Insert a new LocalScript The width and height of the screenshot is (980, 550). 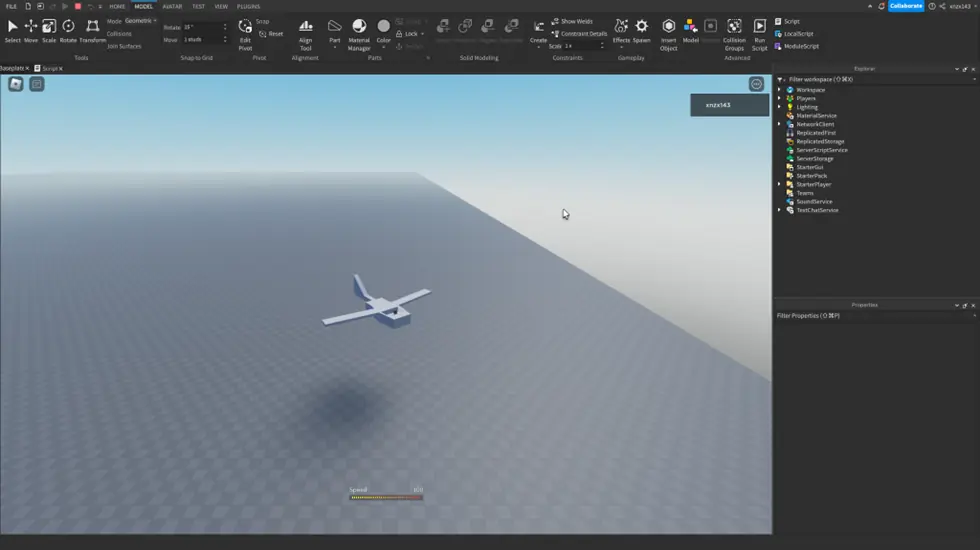tap(794, 34)
